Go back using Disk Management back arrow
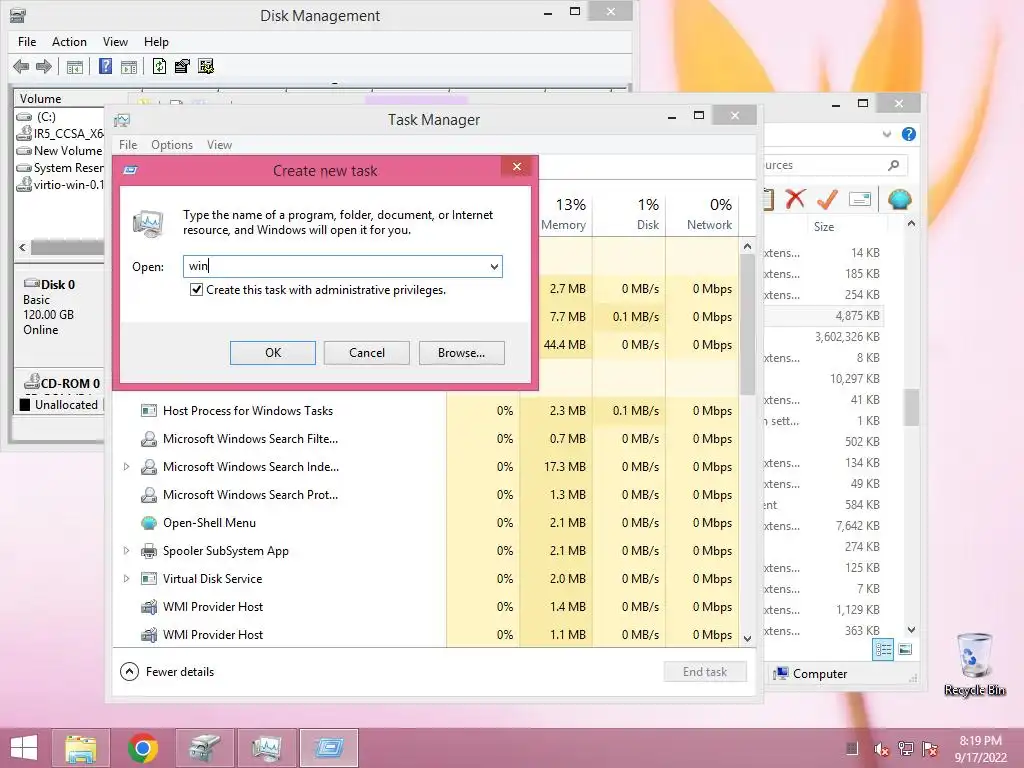Image resolution: width=1024 pixels, height=768 pixels. click(x=21, y=66)
